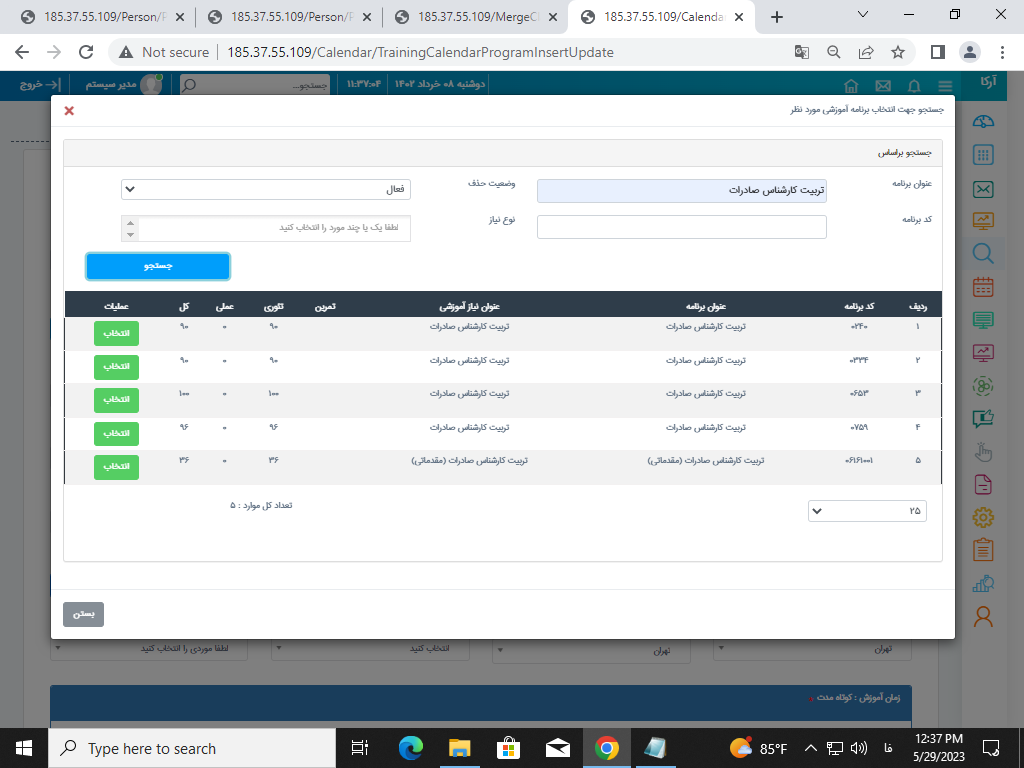Open the yellow settings gear in sidebar
Viewport: 1024px width, 768px height.
tap(983, 516)
